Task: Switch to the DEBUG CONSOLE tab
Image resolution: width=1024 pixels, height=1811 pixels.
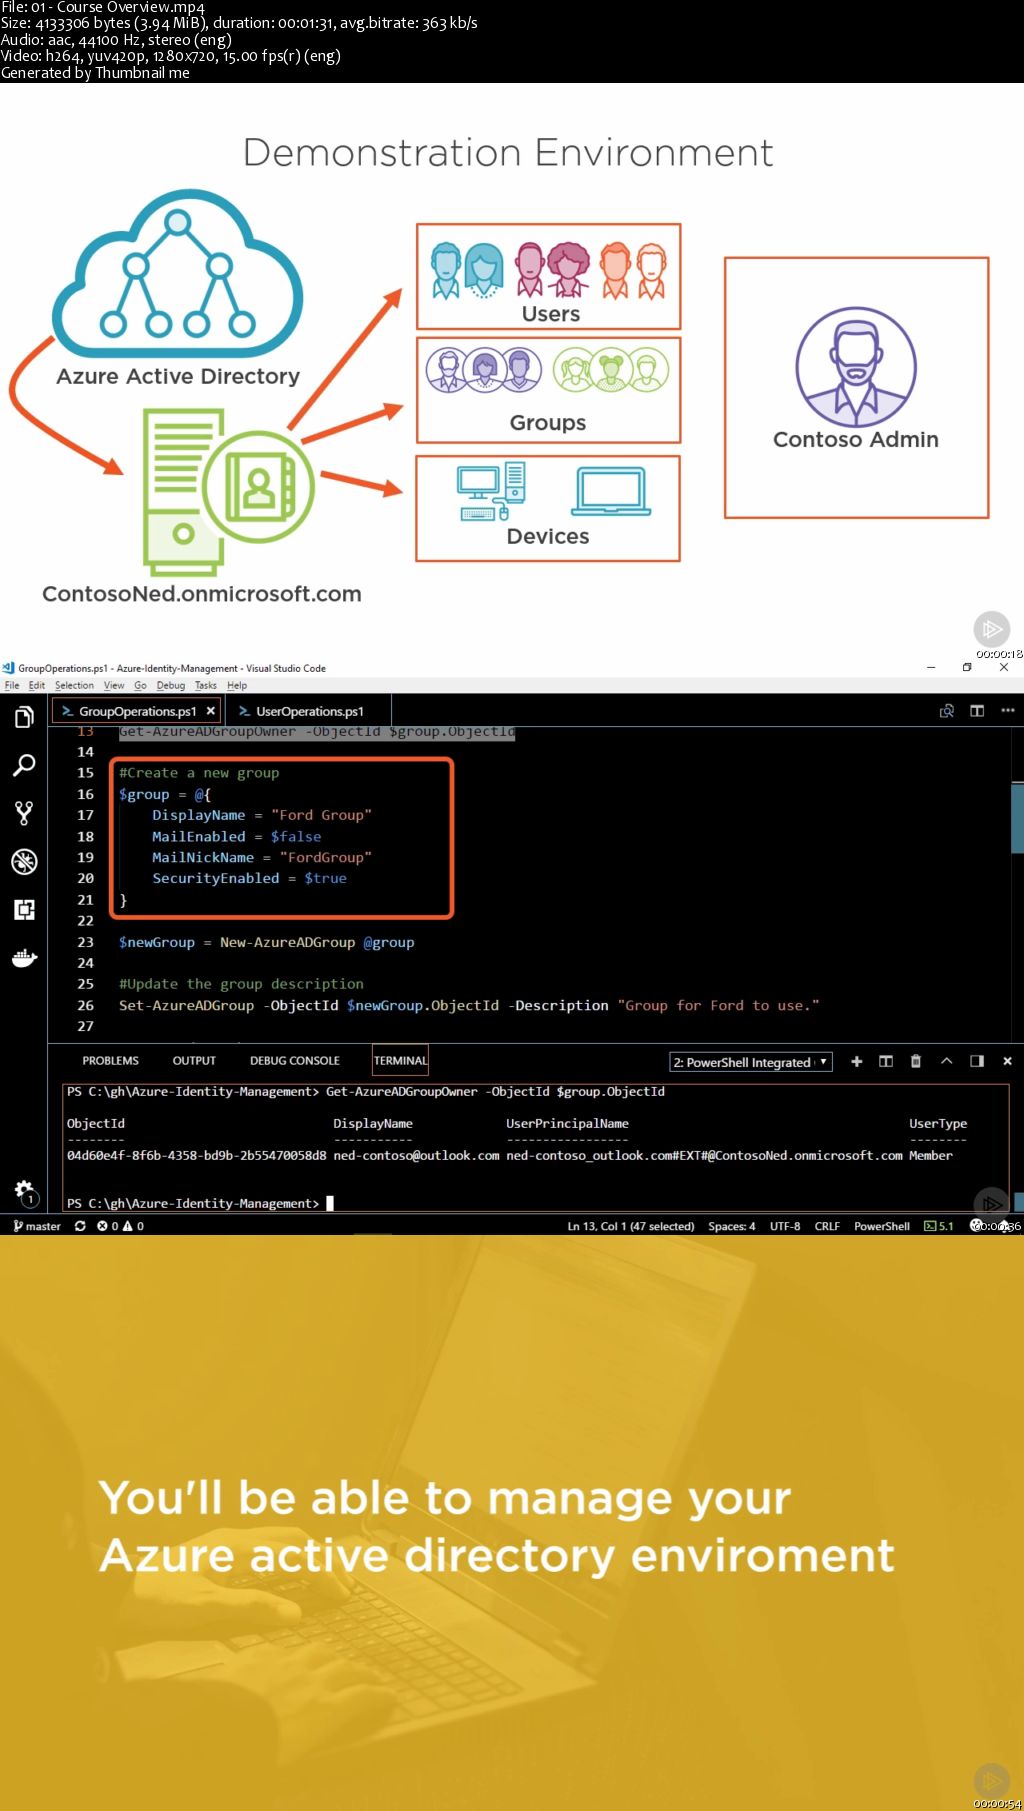Action: (295, 1061)
